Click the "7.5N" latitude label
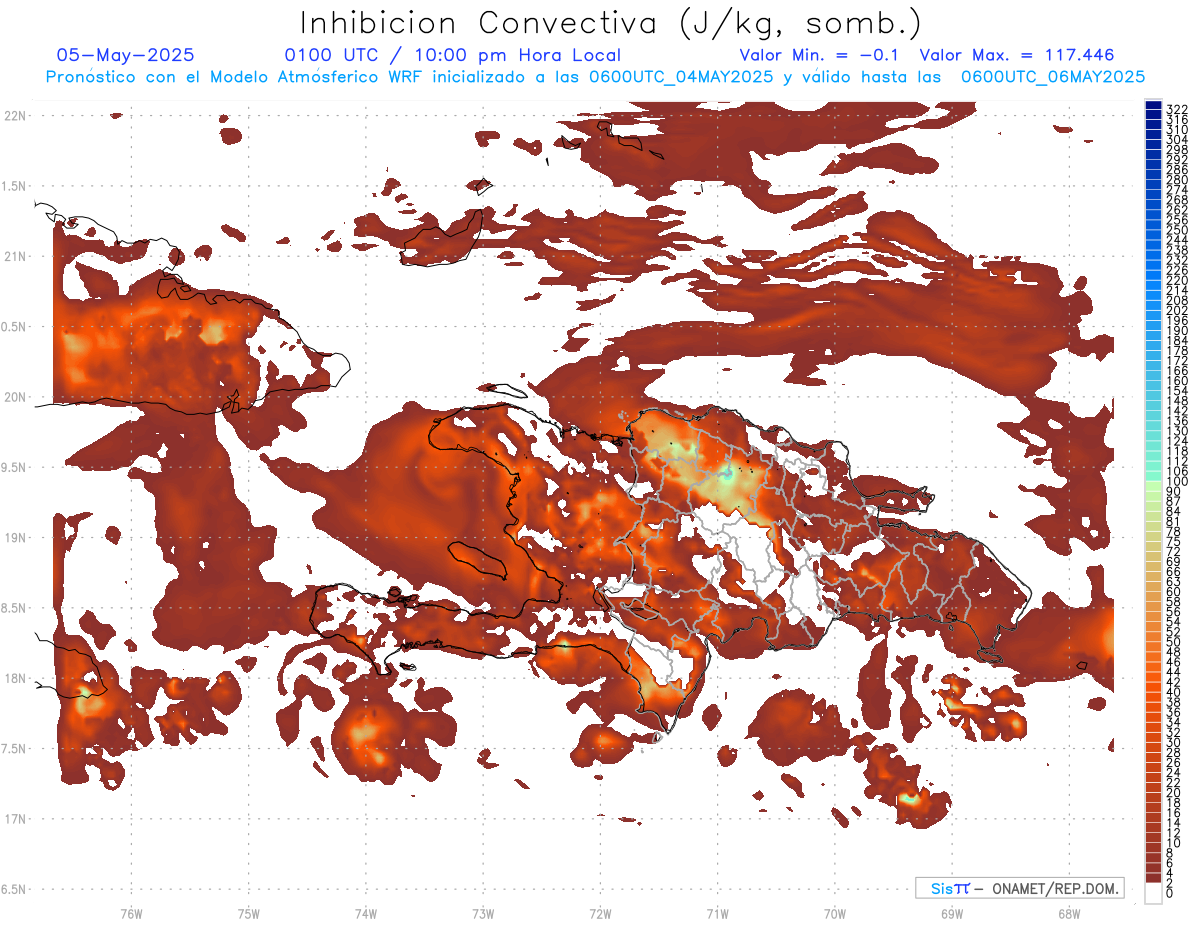Image resolution: width=1200 pixels, height=927 pixels. (x=14, y=749)
